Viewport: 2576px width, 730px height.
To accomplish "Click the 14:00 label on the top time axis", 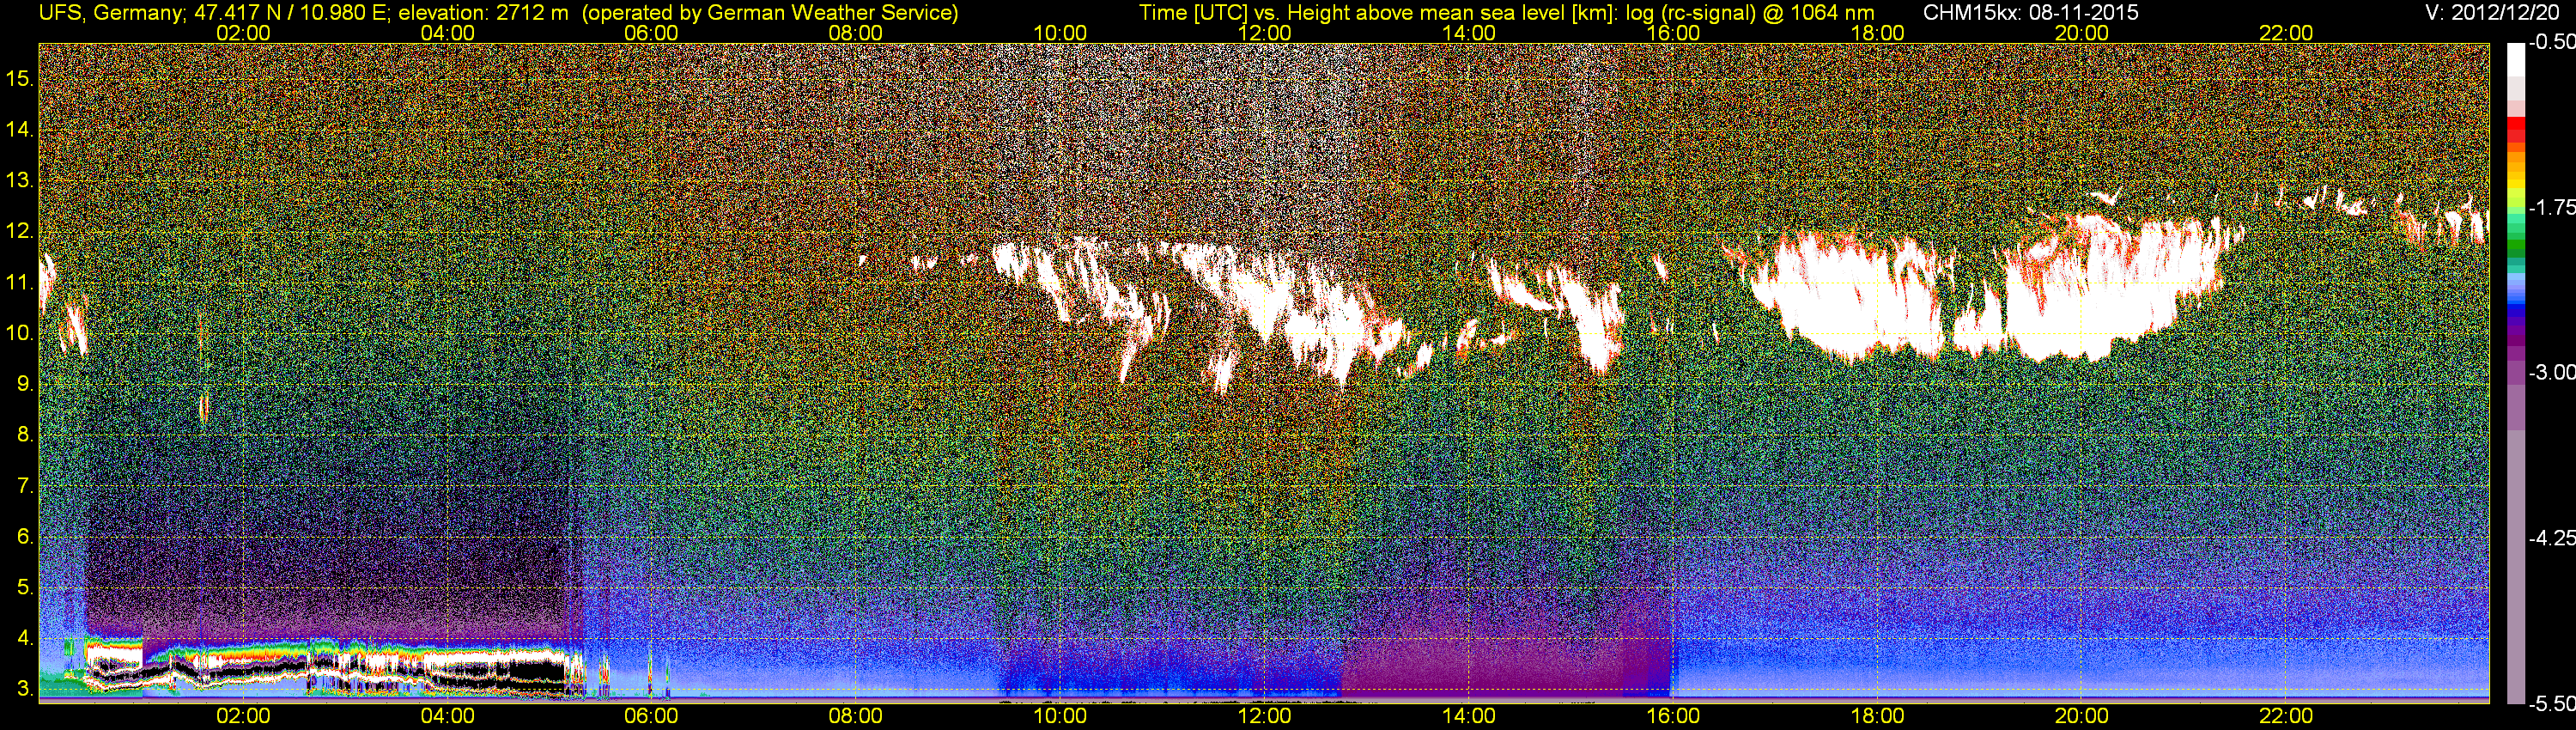I will tap(1469, 33).
